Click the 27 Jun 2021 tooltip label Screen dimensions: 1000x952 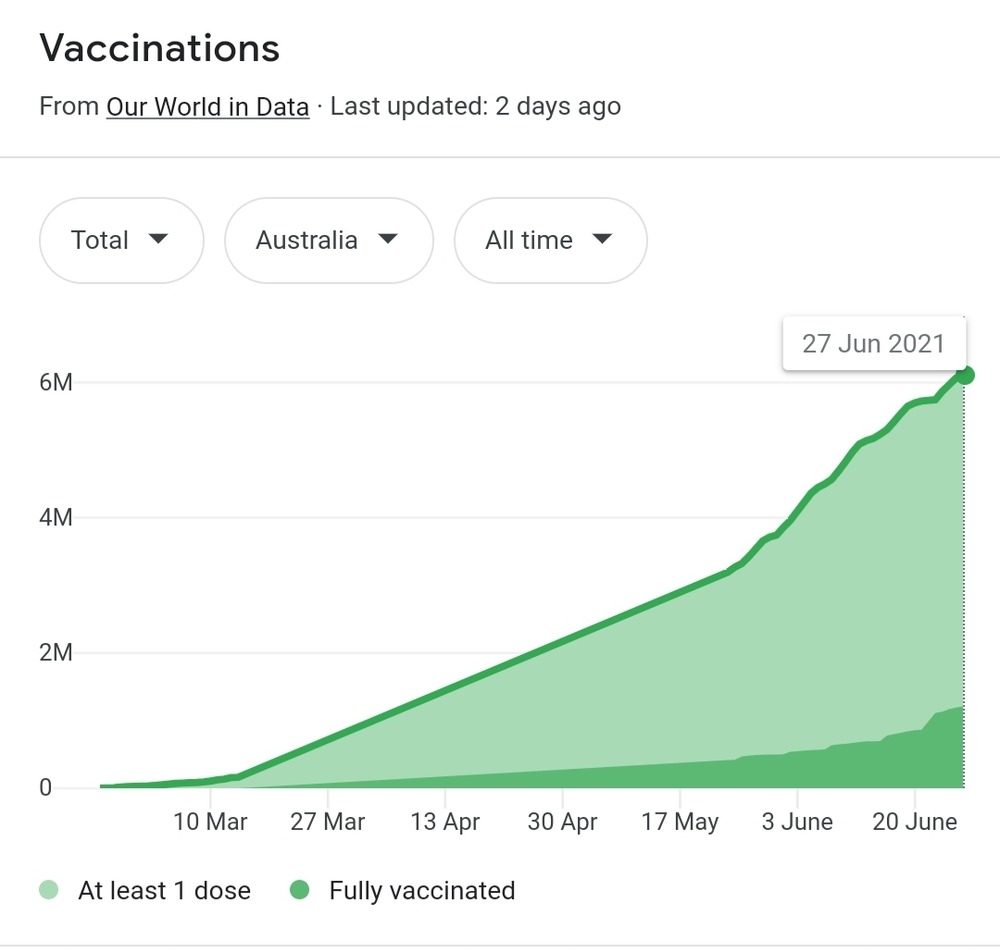(873, 344)
